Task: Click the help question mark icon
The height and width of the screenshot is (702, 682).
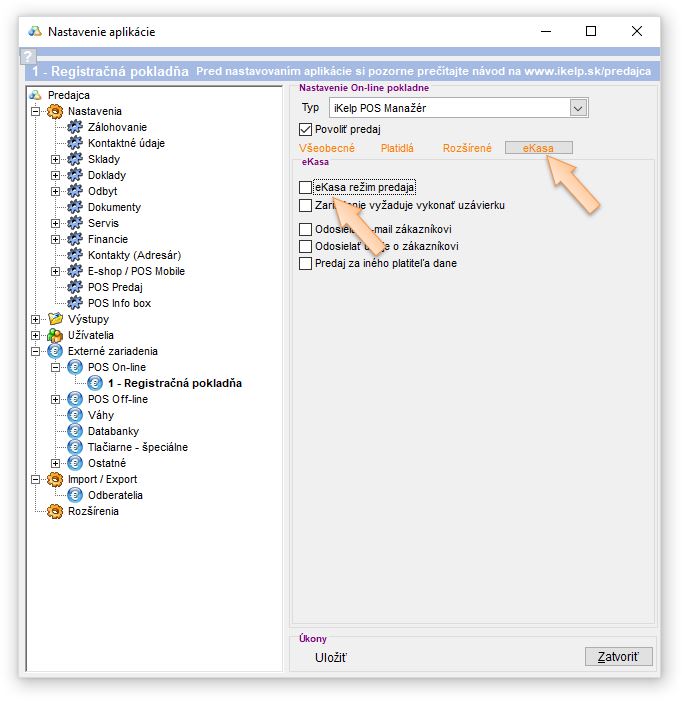Action: click(28, 57)
